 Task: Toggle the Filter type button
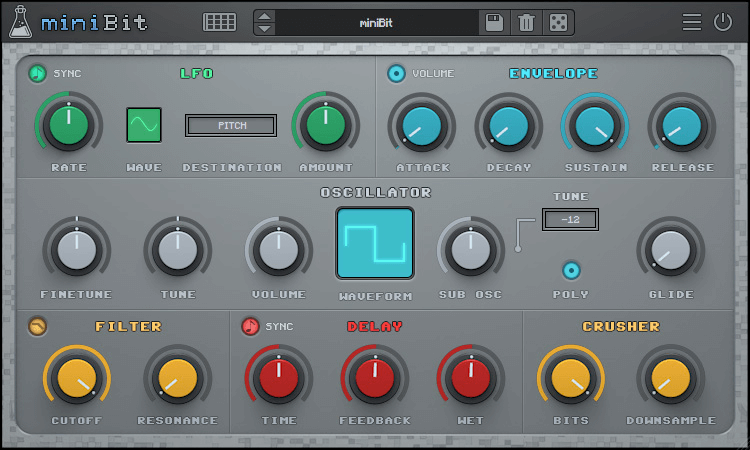[x=38, y=326]
